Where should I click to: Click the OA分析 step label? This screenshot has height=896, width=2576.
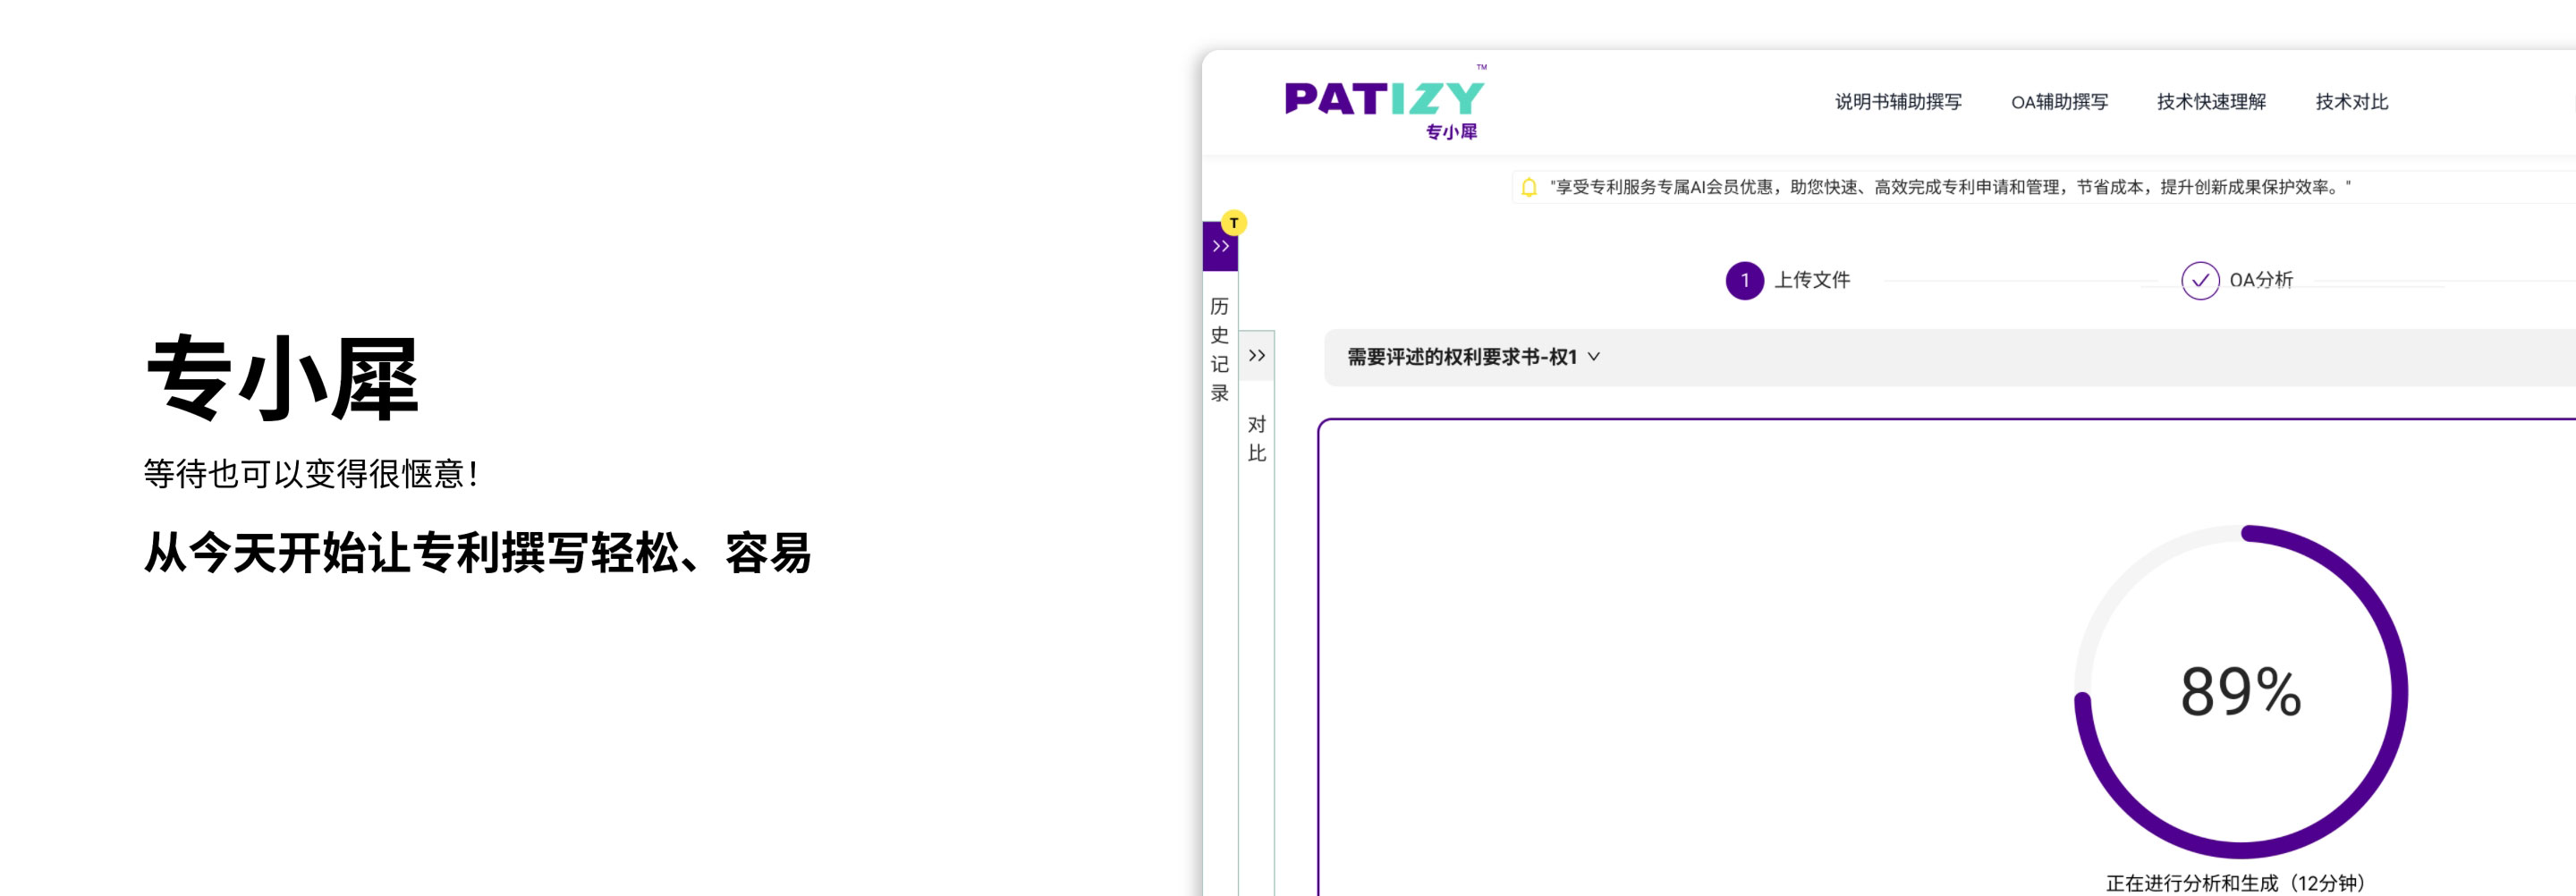2261,280
